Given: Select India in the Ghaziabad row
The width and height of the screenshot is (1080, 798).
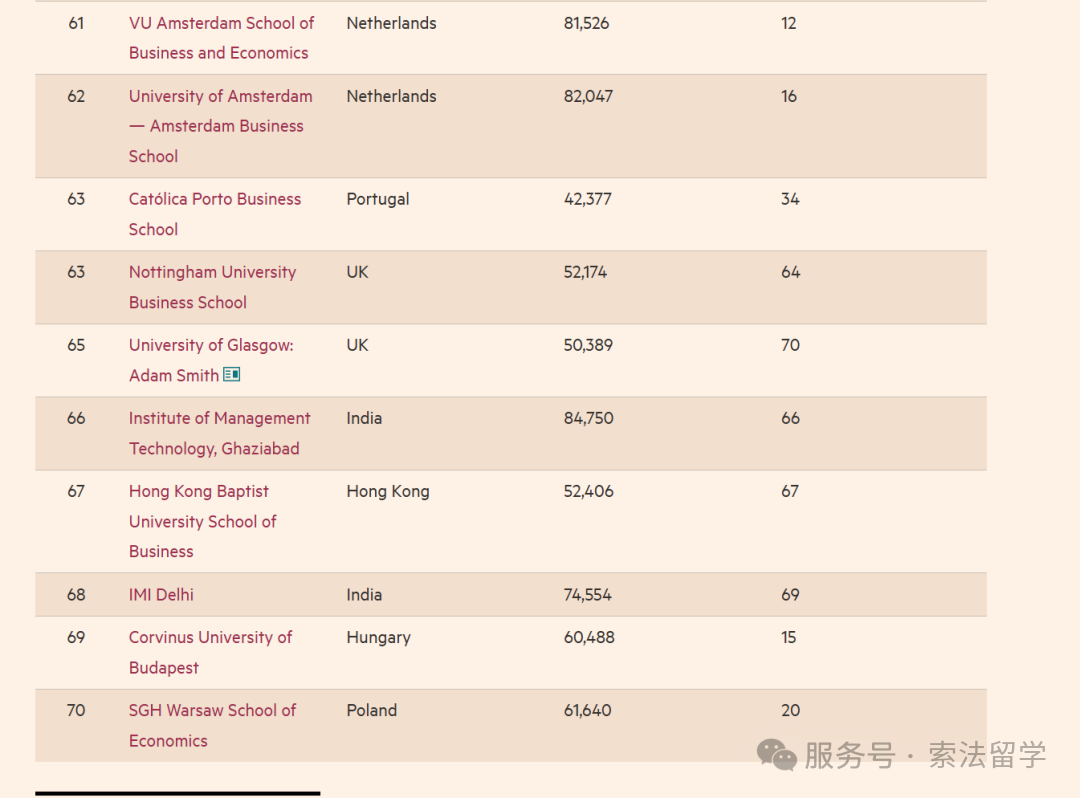Looking at the screenshot, I should point(364,418).
